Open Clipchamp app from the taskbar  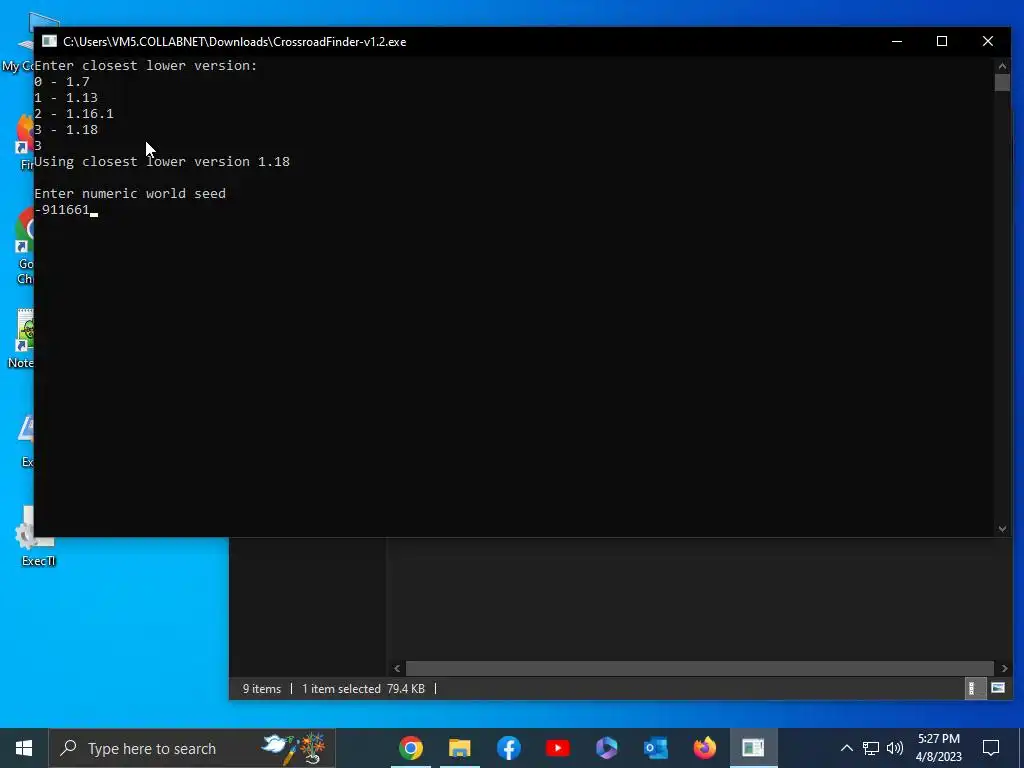[607, 748]
